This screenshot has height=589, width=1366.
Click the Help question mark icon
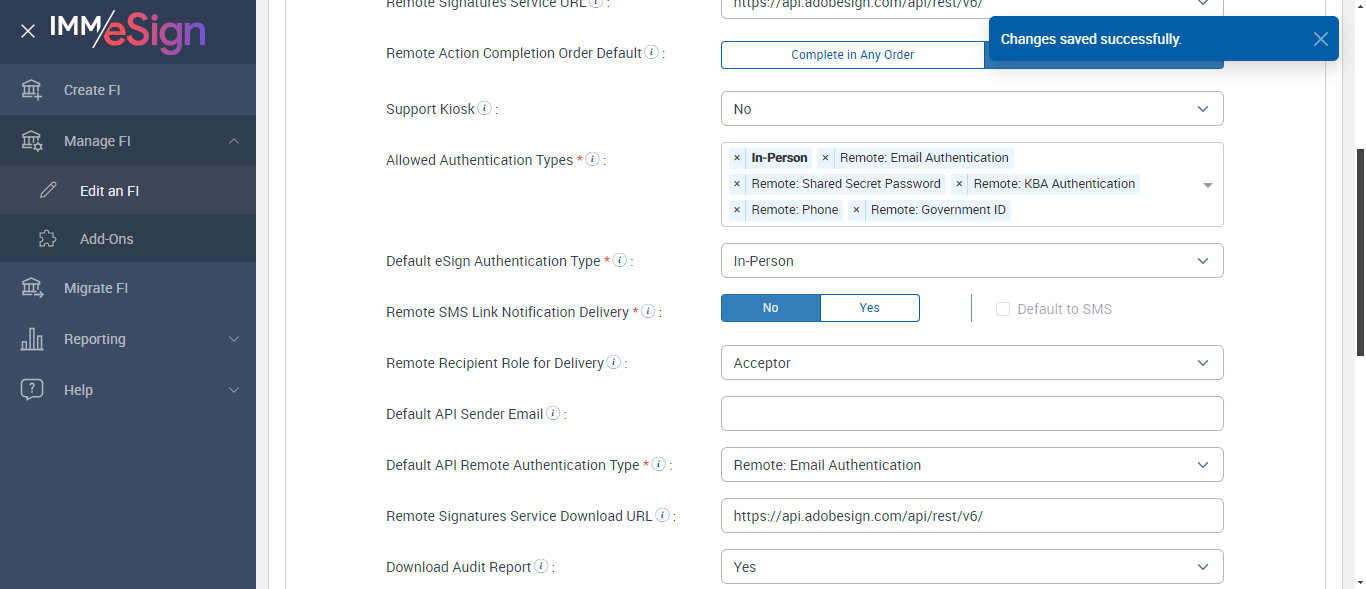point(32,390)
